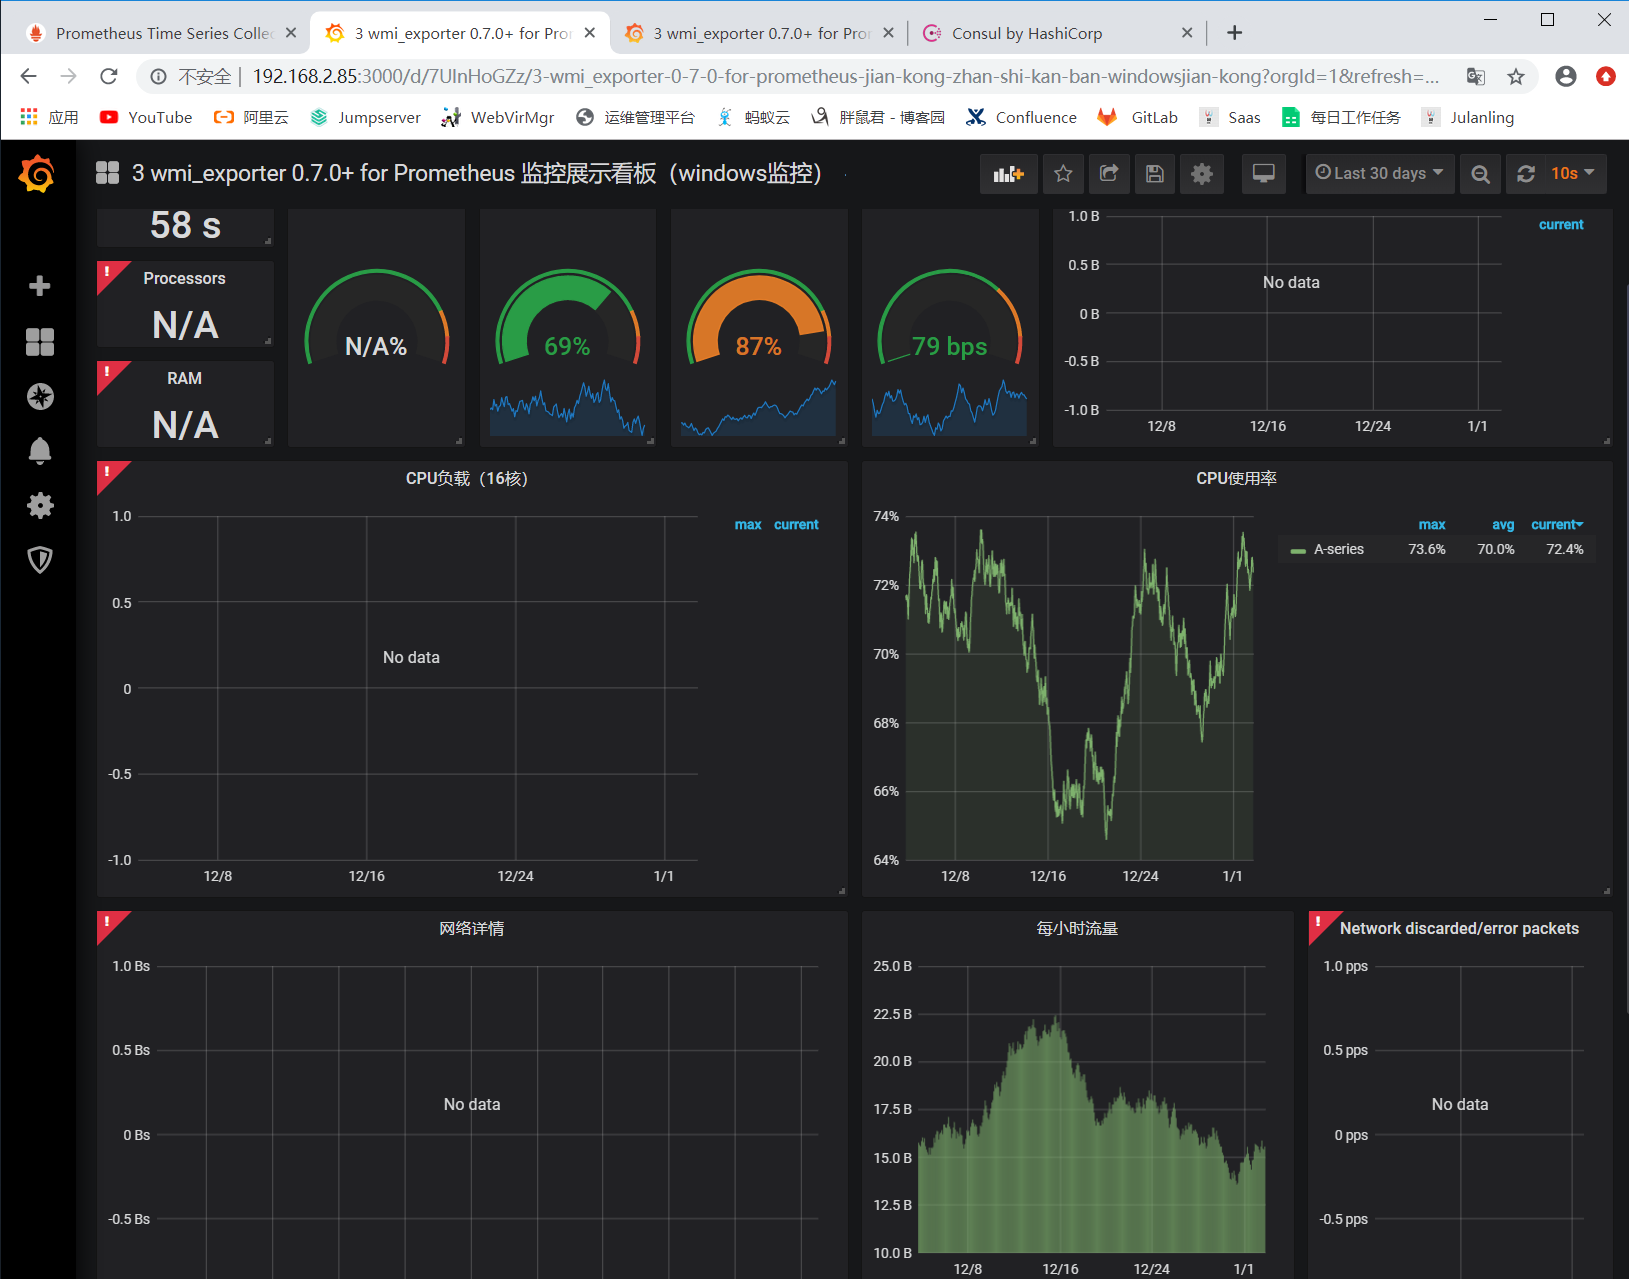Share the dashboard via share icon
Image resolution: width=1629 pixels, height=1279 pixels.
(x=1109, y=174)
